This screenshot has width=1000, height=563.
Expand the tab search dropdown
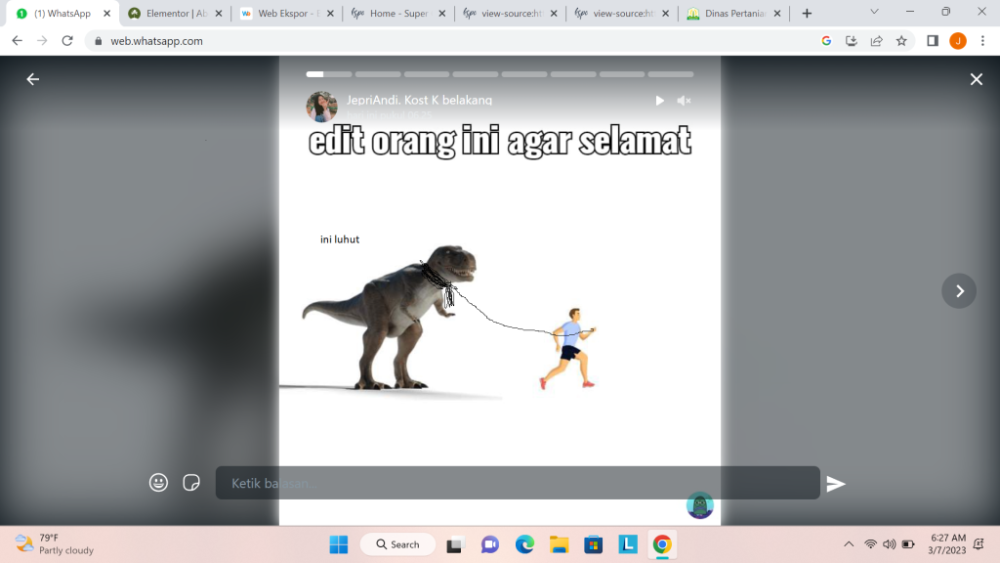point(874,13)
